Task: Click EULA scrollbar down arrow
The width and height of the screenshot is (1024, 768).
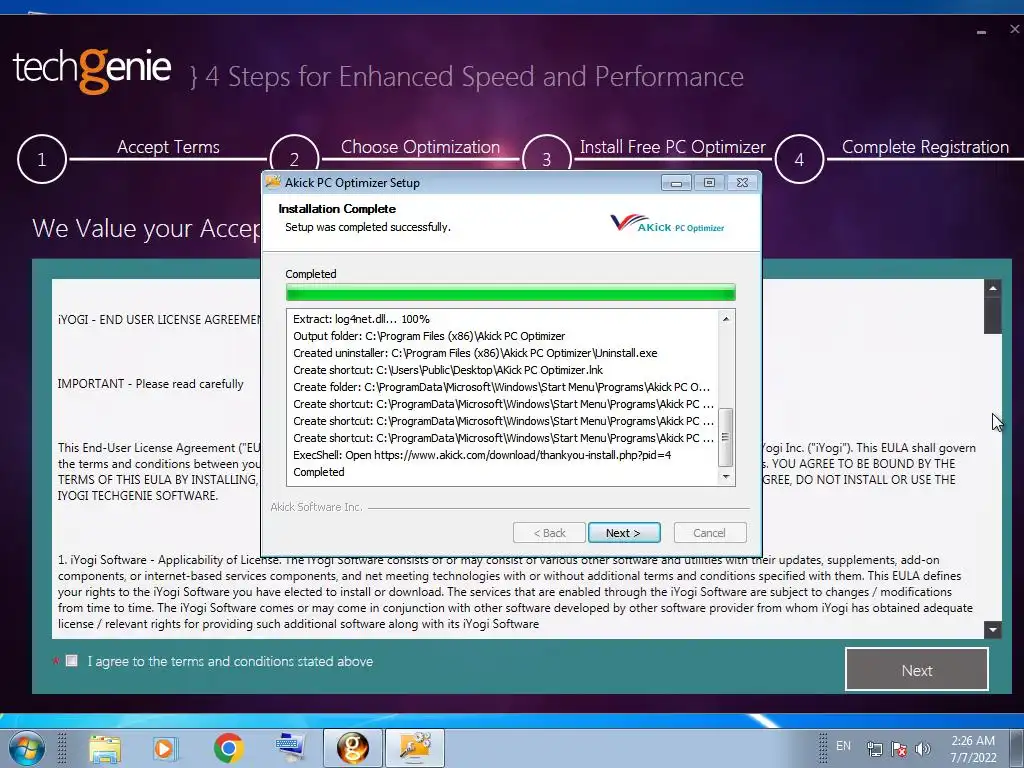Action: [993, 630]
